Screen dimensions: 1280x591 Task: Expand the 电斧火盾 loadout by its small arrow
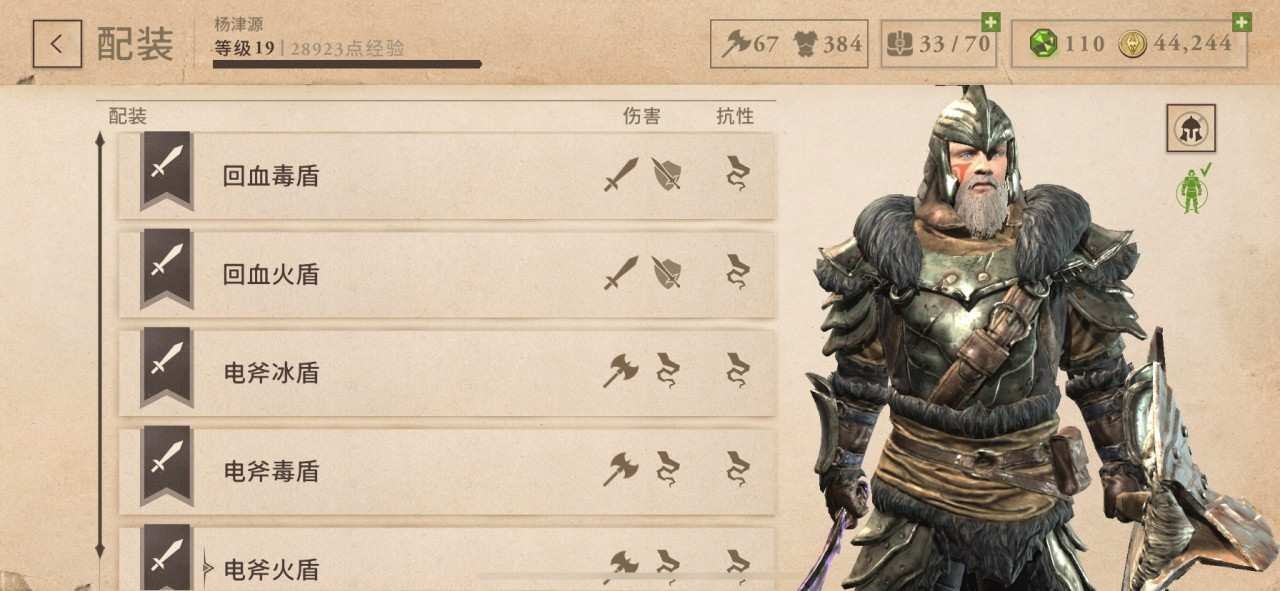[x=208, y=568]
